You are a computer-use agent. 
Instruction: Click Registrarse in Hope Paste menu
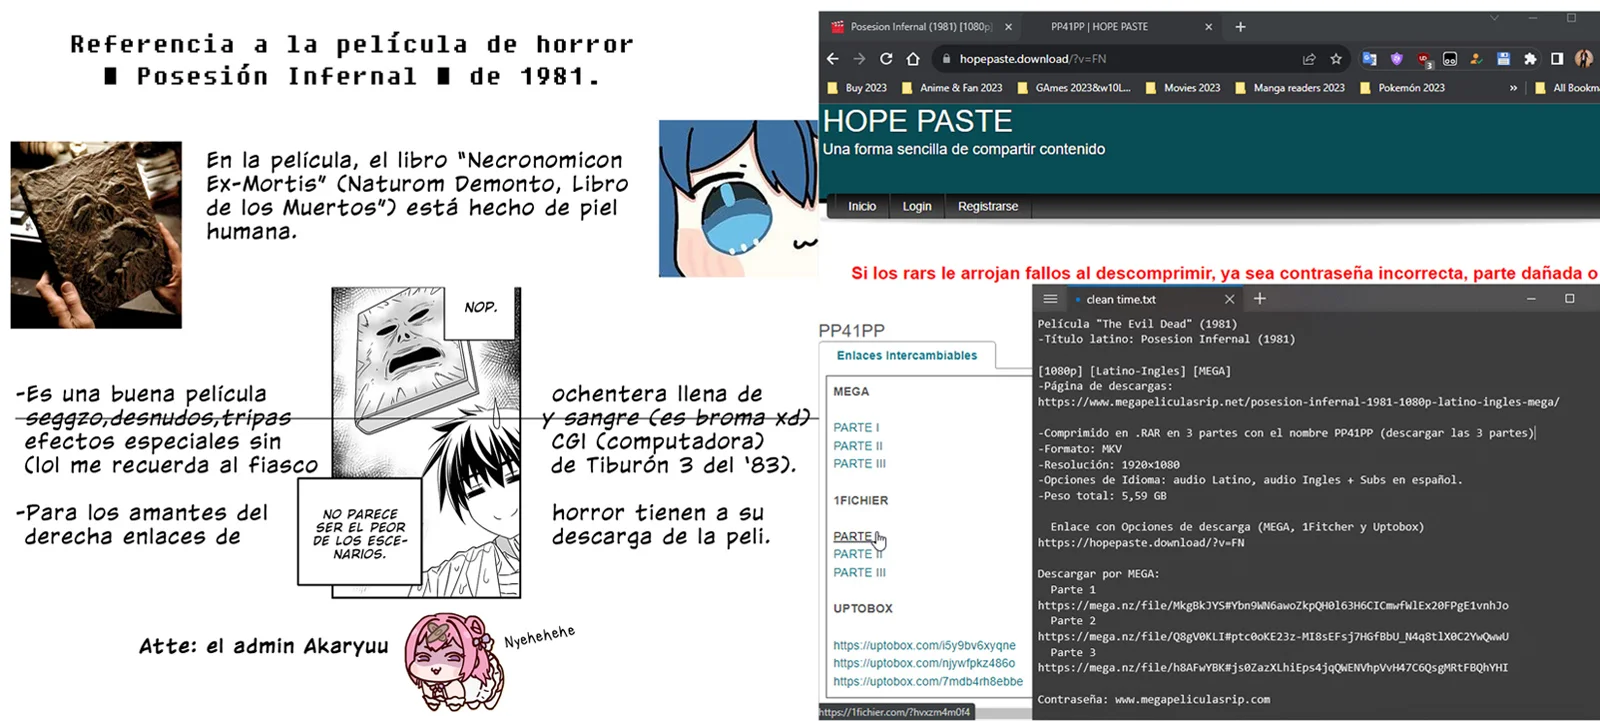[988, 206]
